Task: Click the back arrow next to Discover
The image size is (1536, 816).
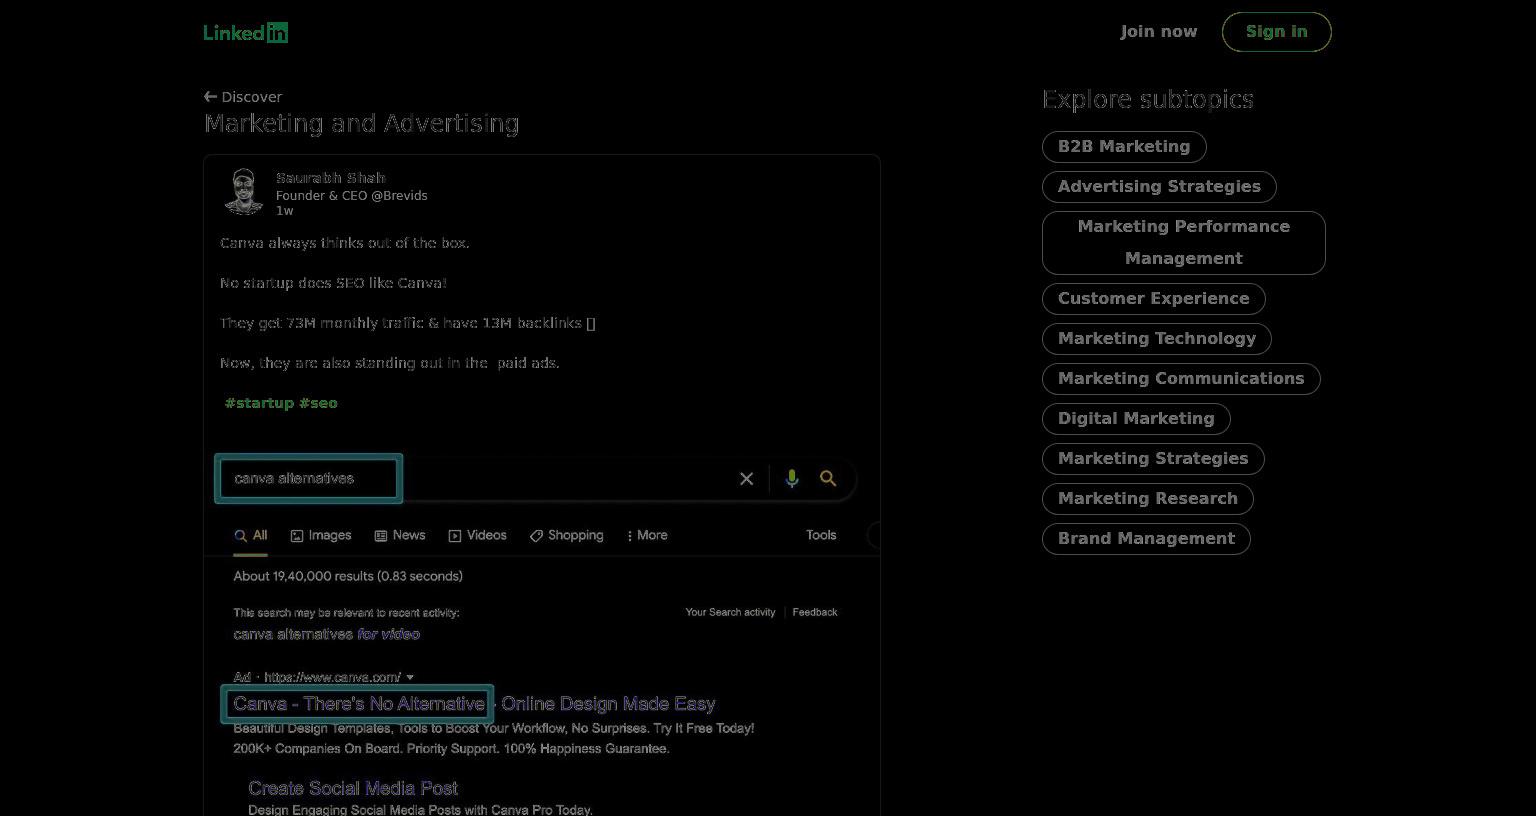Action: click(x=210, y=97)
